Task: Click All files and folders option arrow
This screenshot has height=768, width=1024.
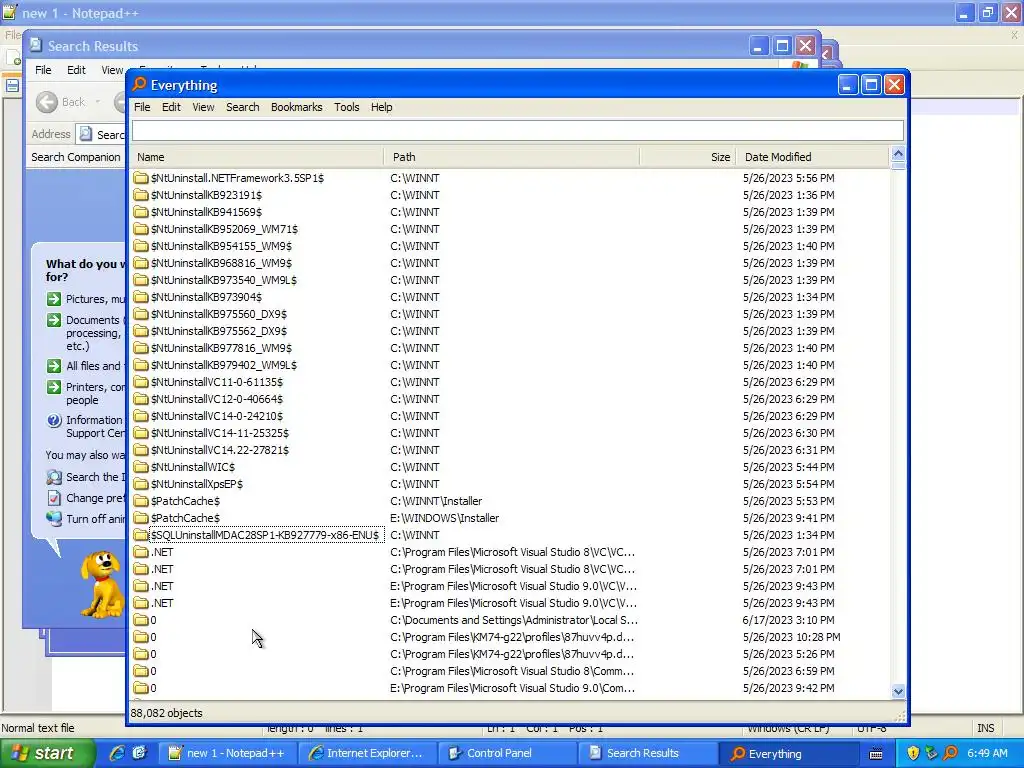Action: coord(54,366)
